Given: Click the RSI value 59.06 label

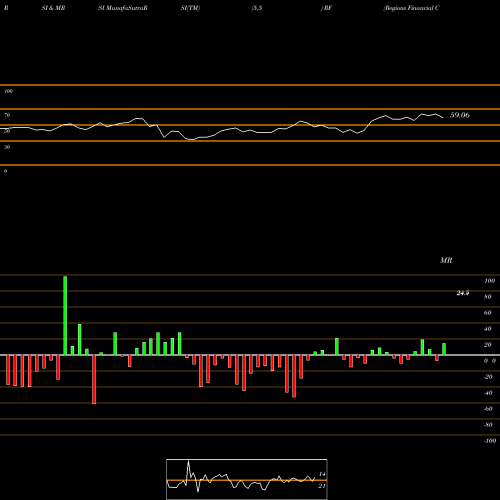Looking at the screenshot, I should pyautogui.click(x=460, y=115).
